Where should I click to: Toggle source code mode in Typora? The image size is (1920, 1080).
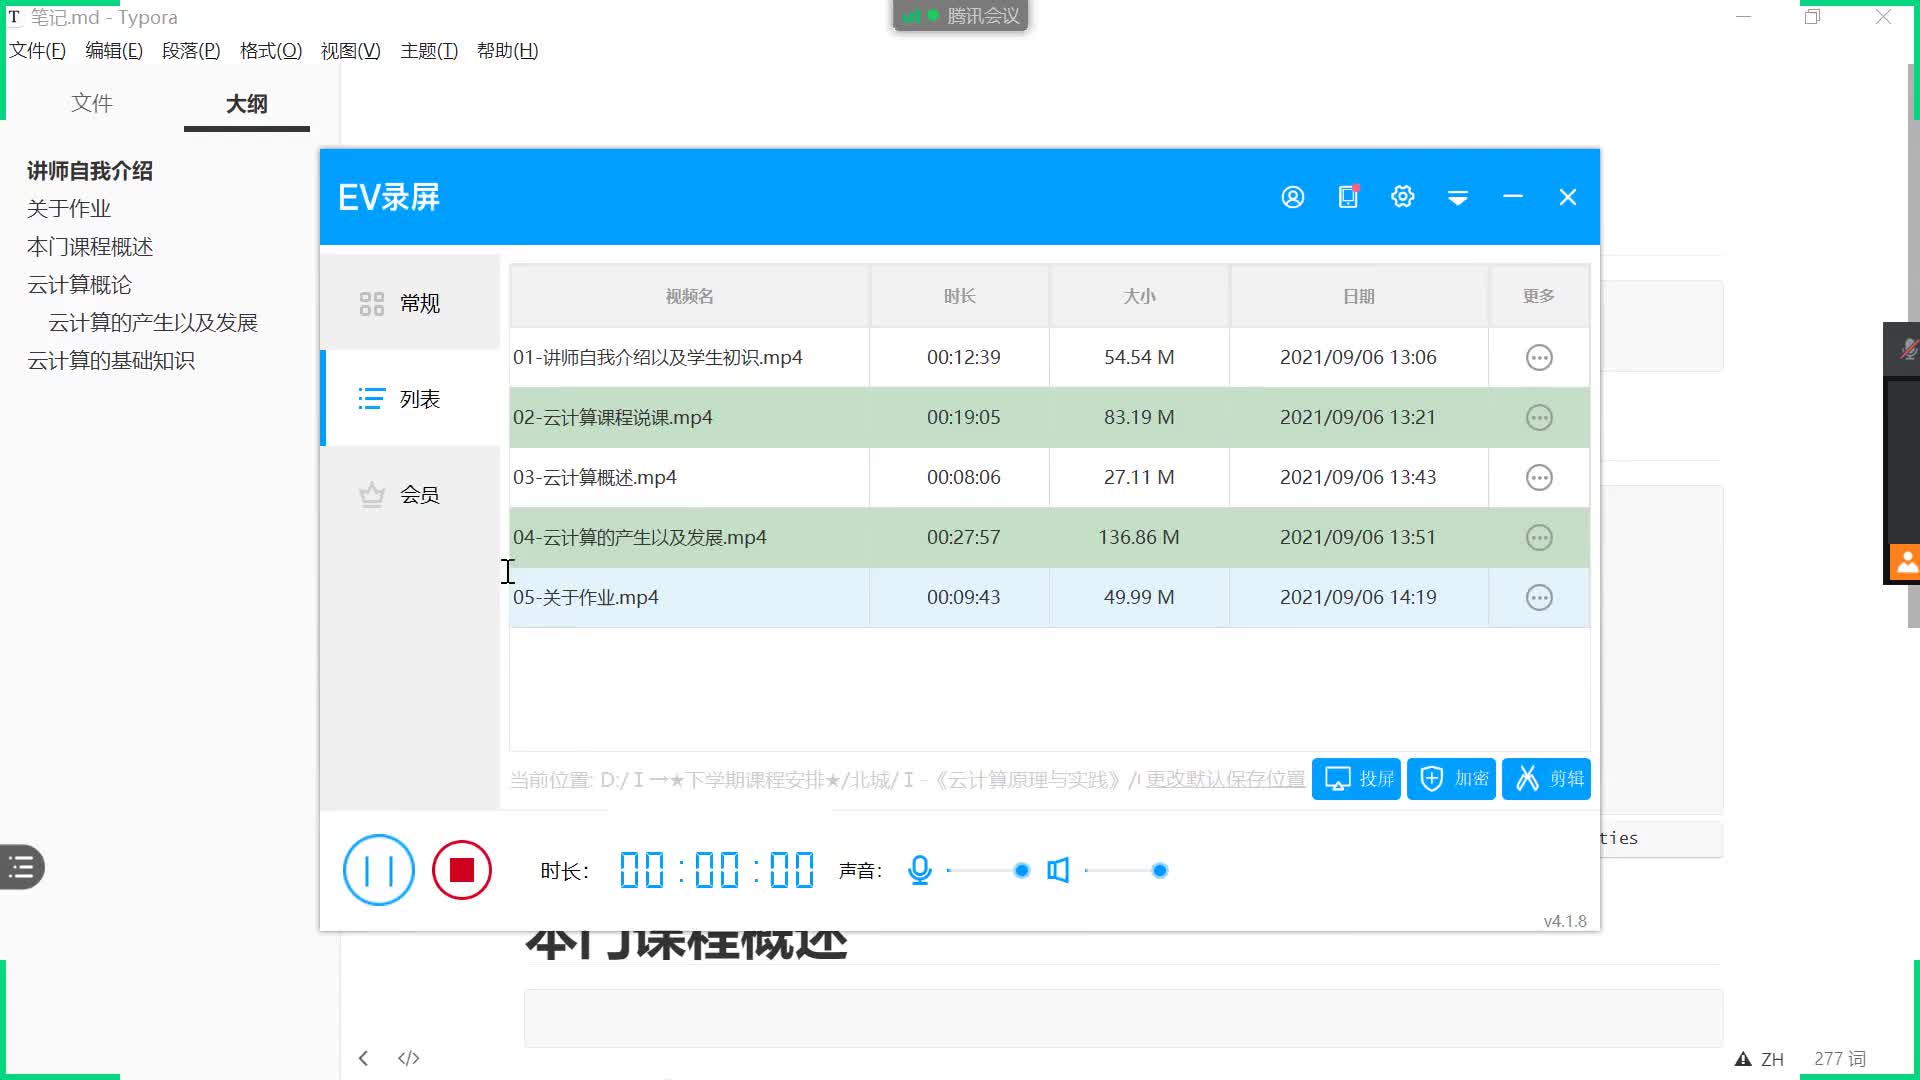[x=409, y=1058]
